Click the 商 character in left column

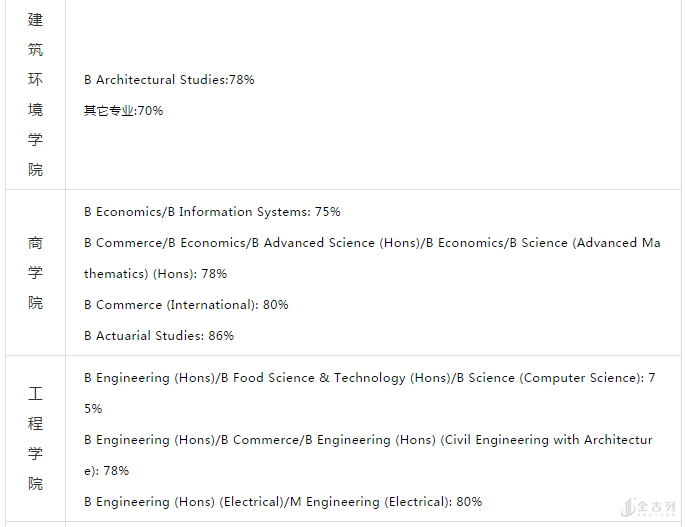[x=36, y=243]
